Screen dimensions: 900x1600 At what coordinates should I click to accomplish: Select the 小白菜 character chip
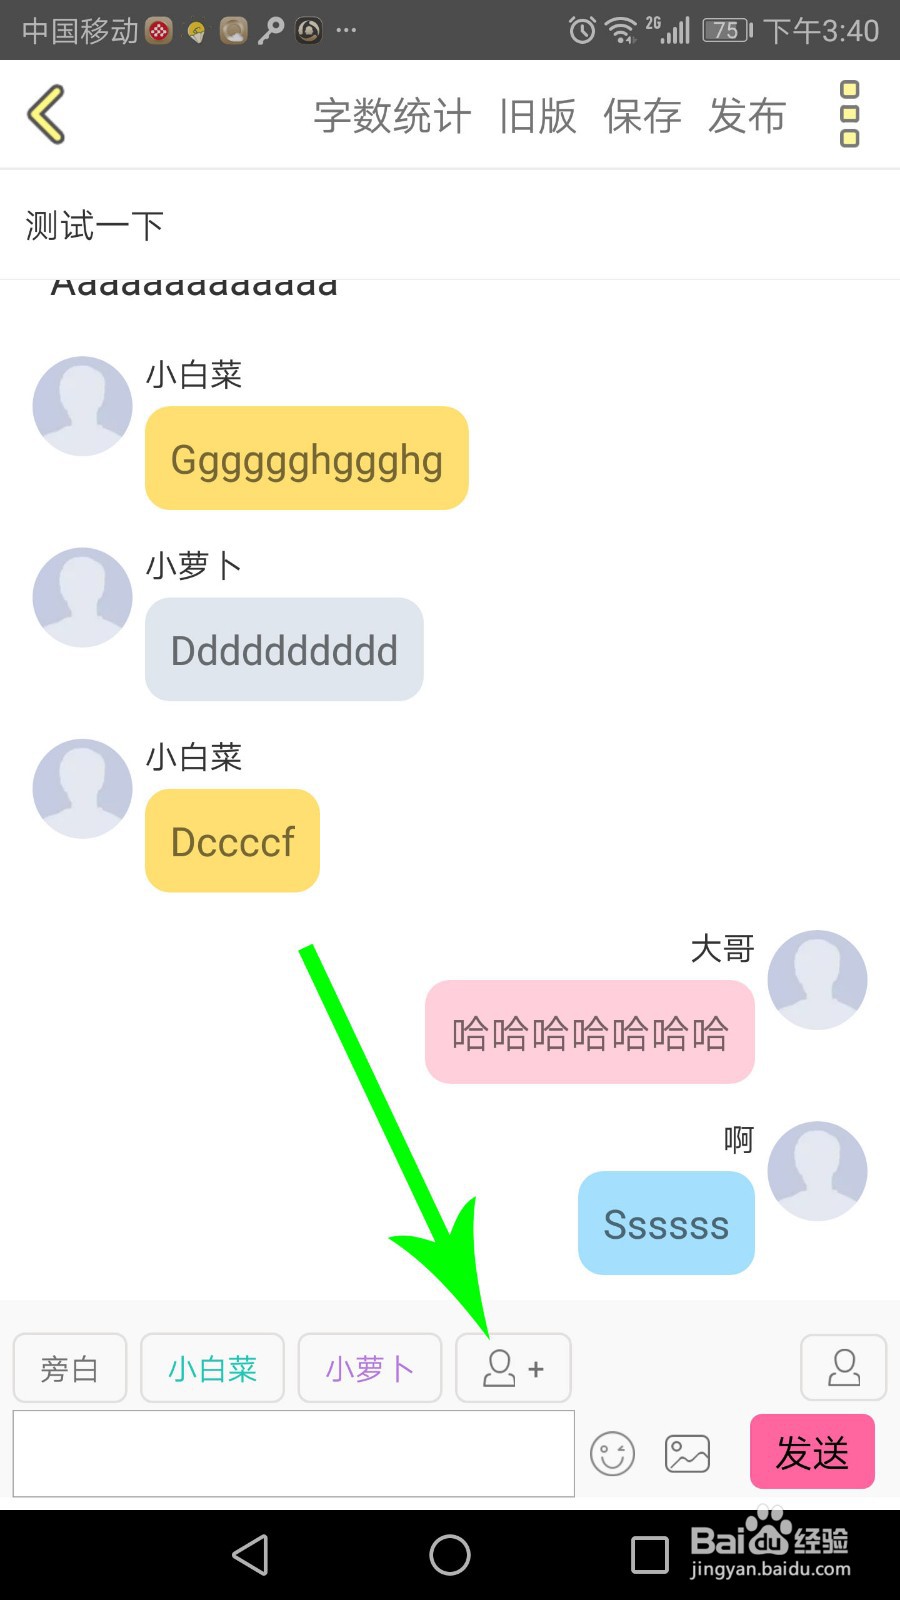point(213,1367)
